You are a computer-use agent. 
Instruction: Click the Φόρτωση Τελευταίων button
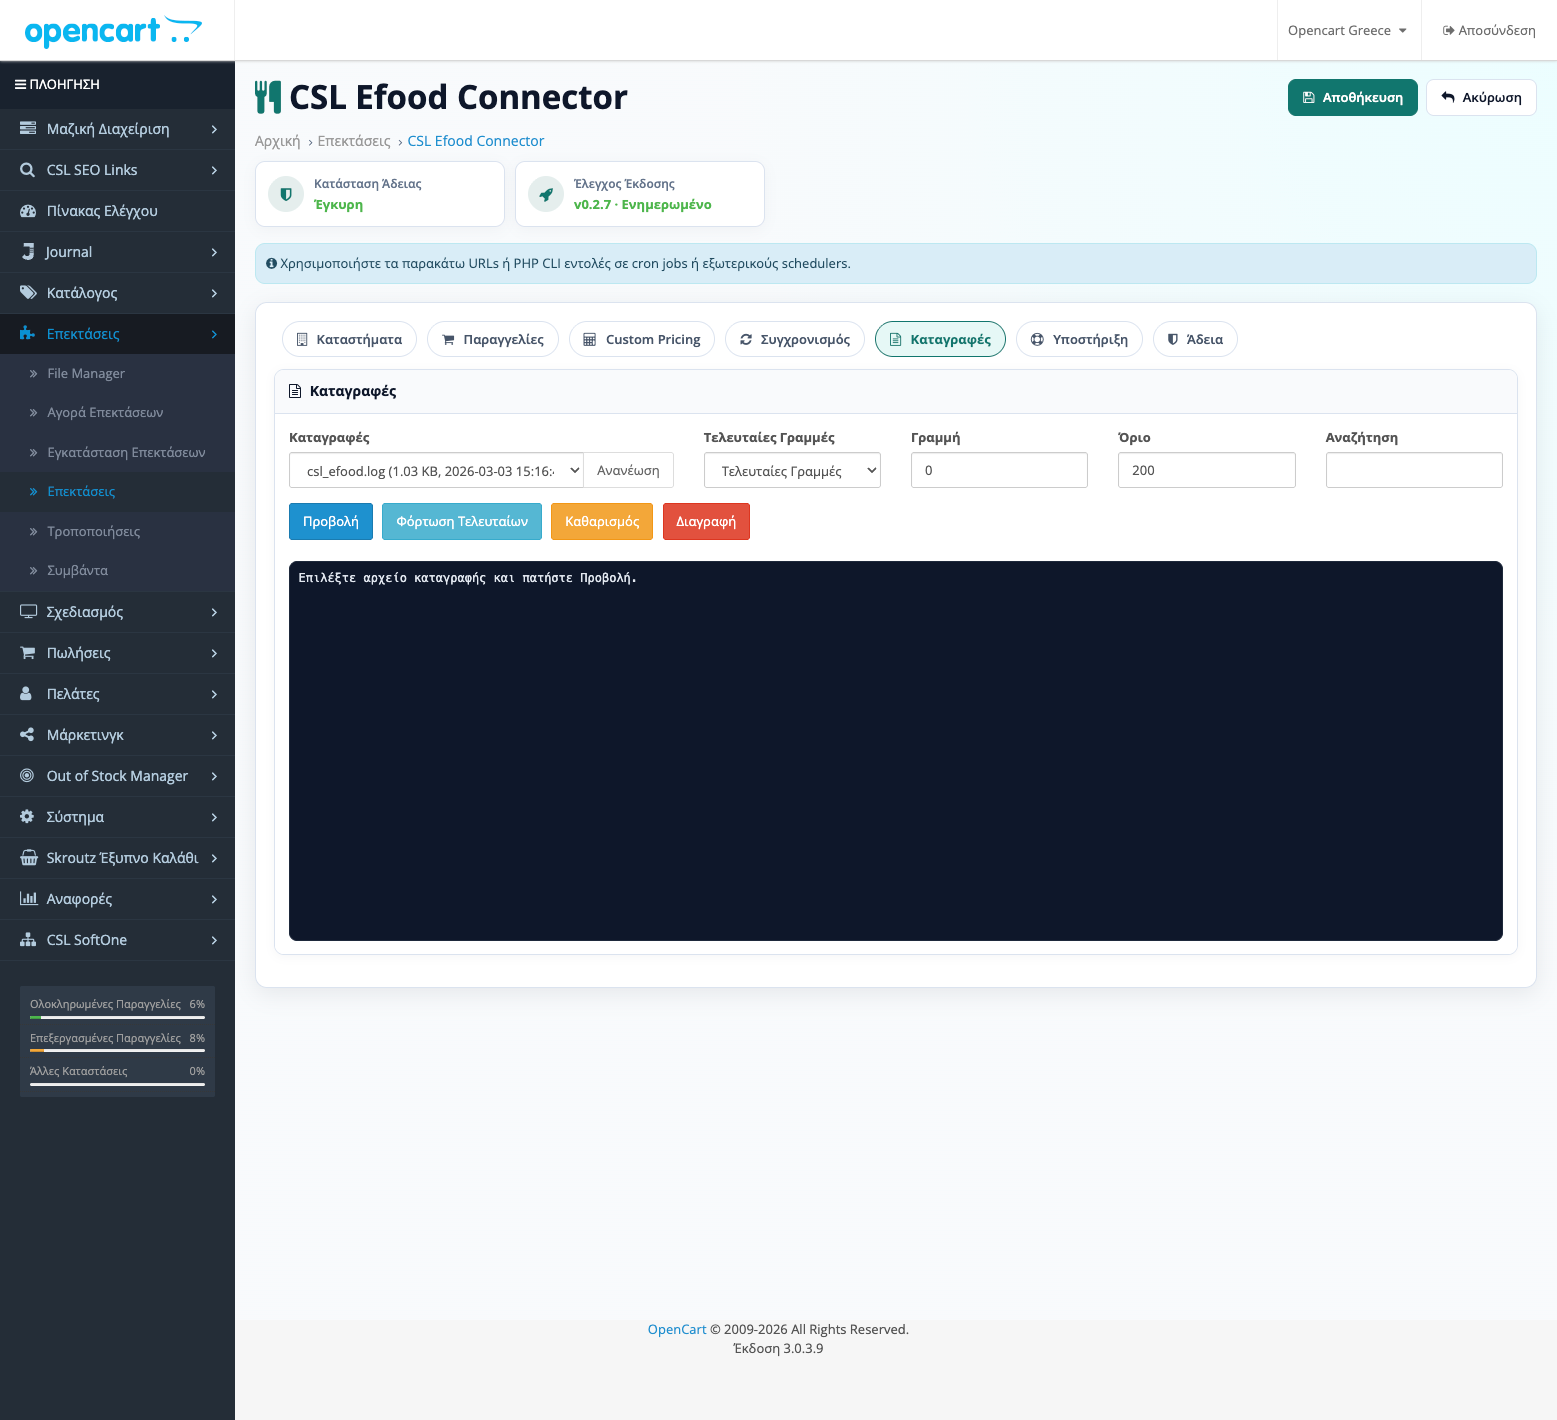click(462, 522)
